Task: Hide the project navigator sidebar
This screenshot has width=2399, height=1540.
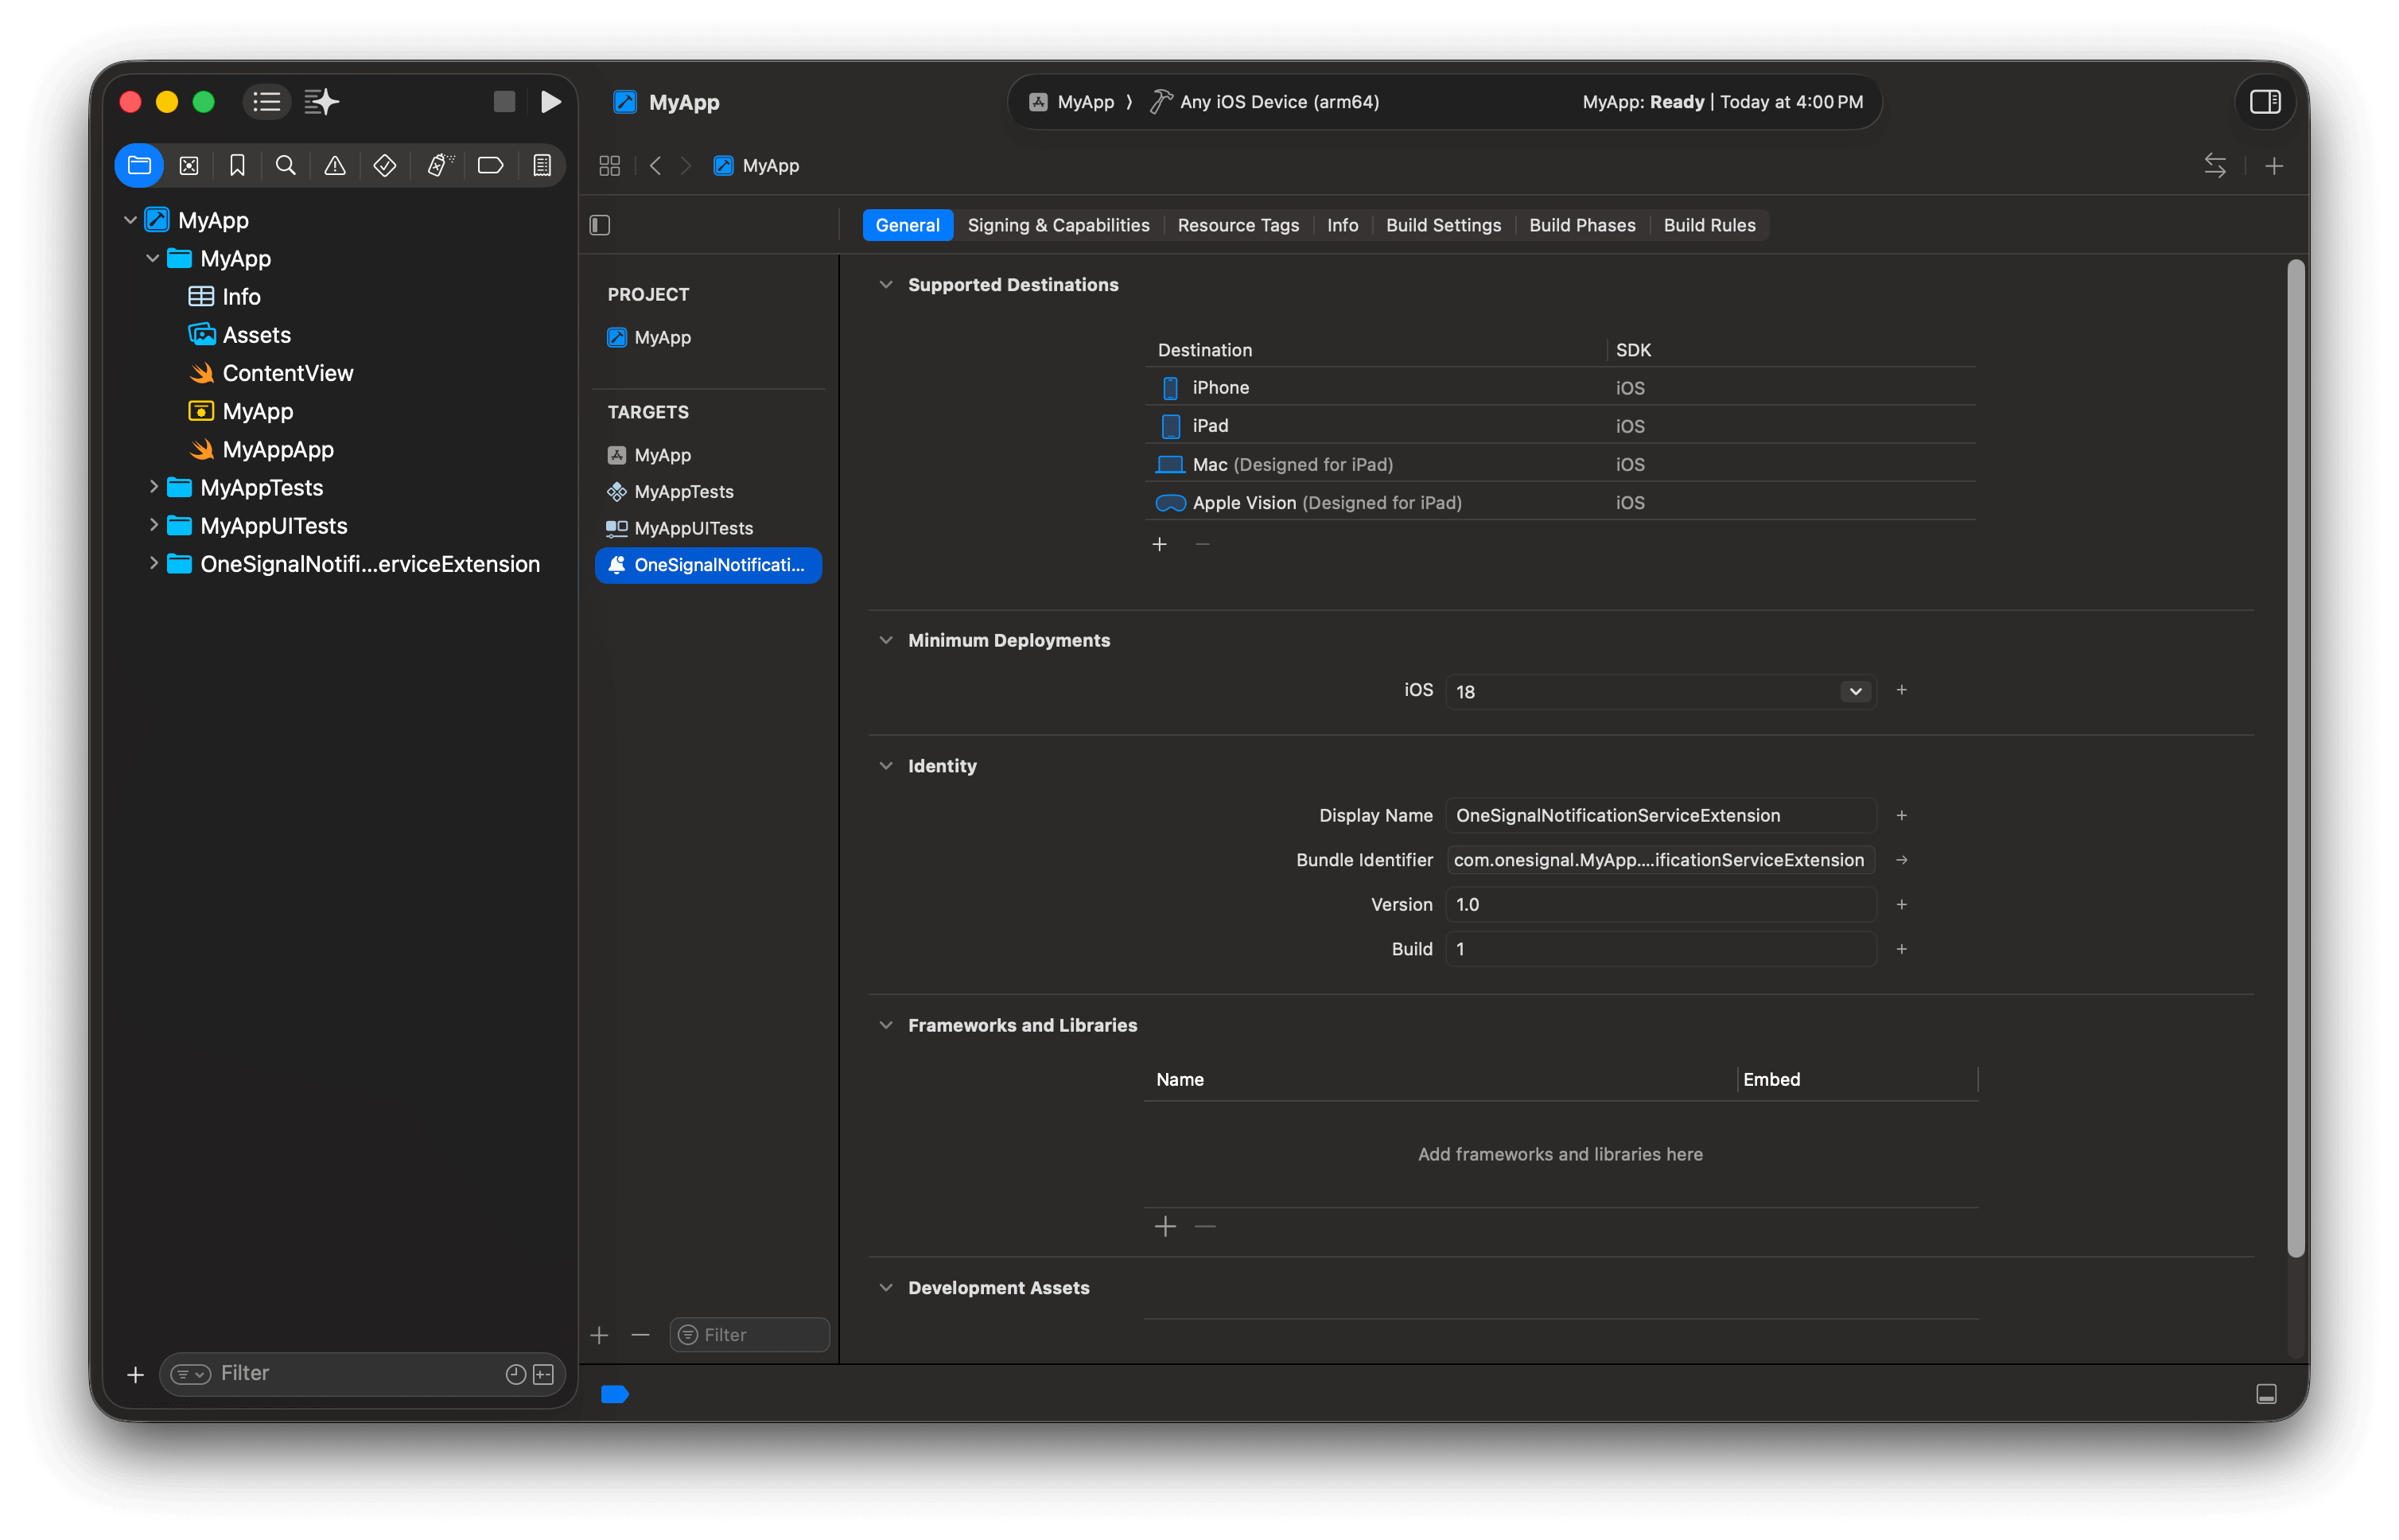Action: pos(266,101)
